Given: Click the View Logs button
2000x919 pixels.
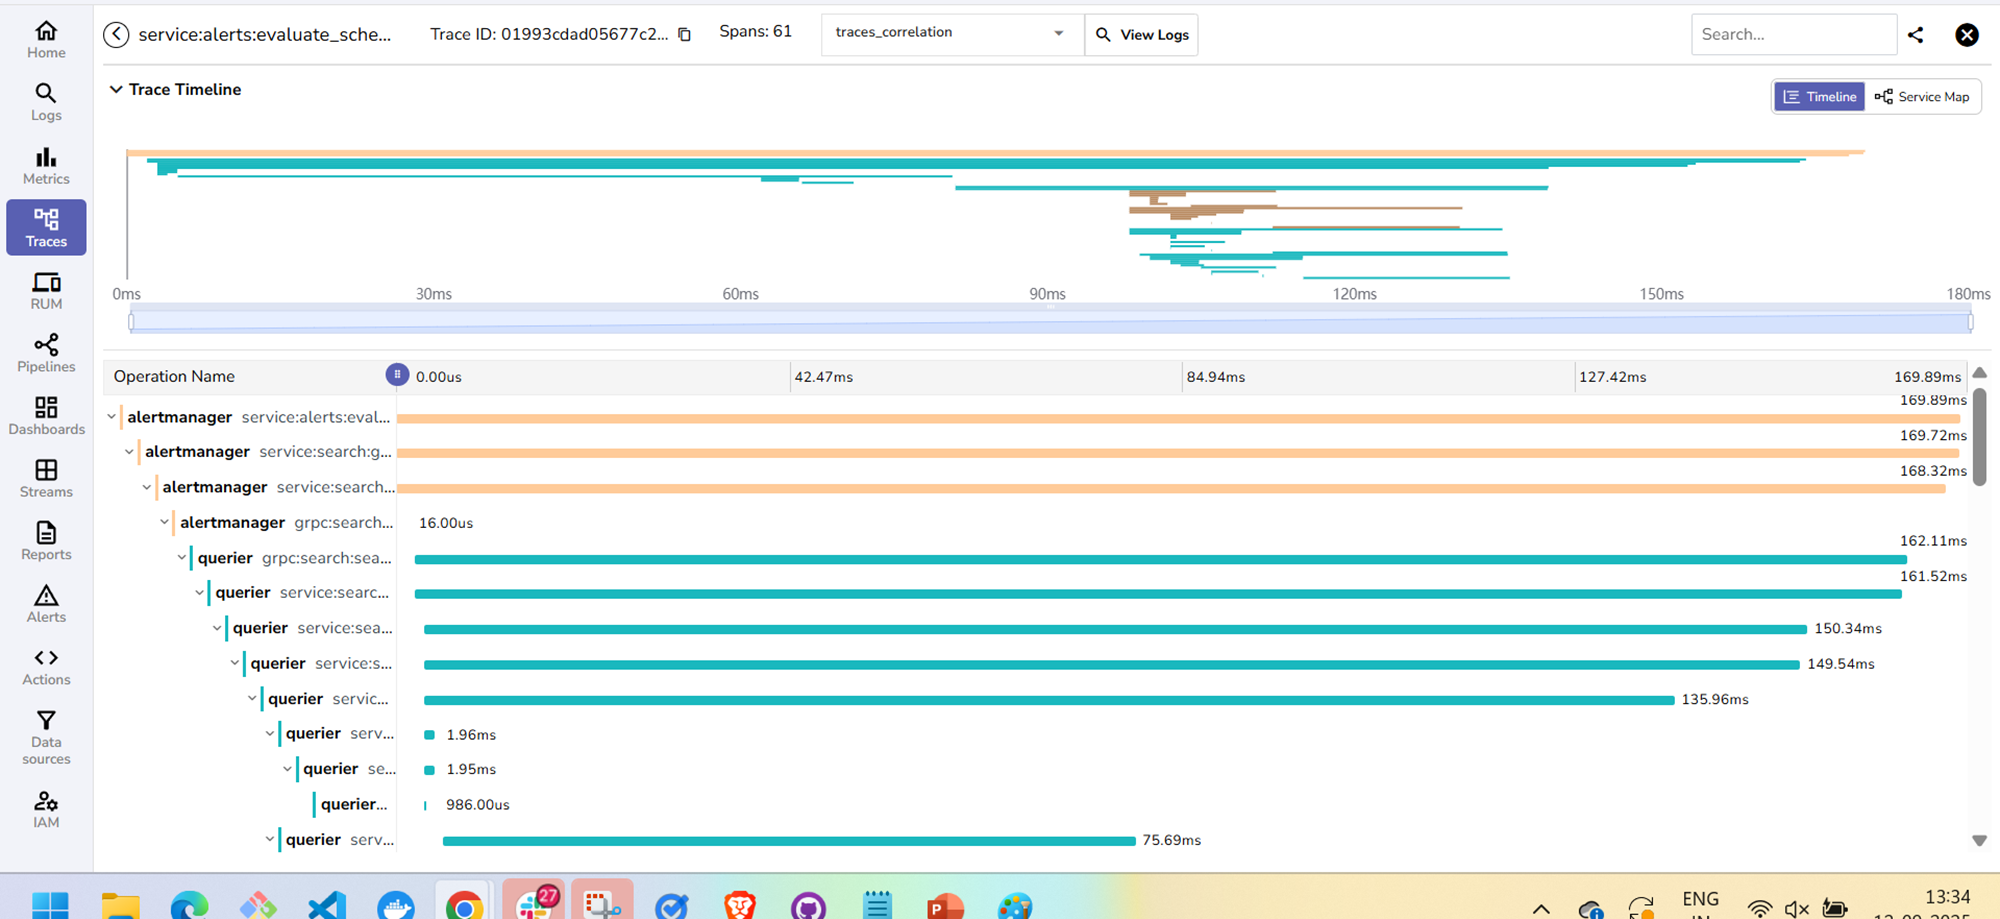Looking at the screenshot, I should (1141, 35).
